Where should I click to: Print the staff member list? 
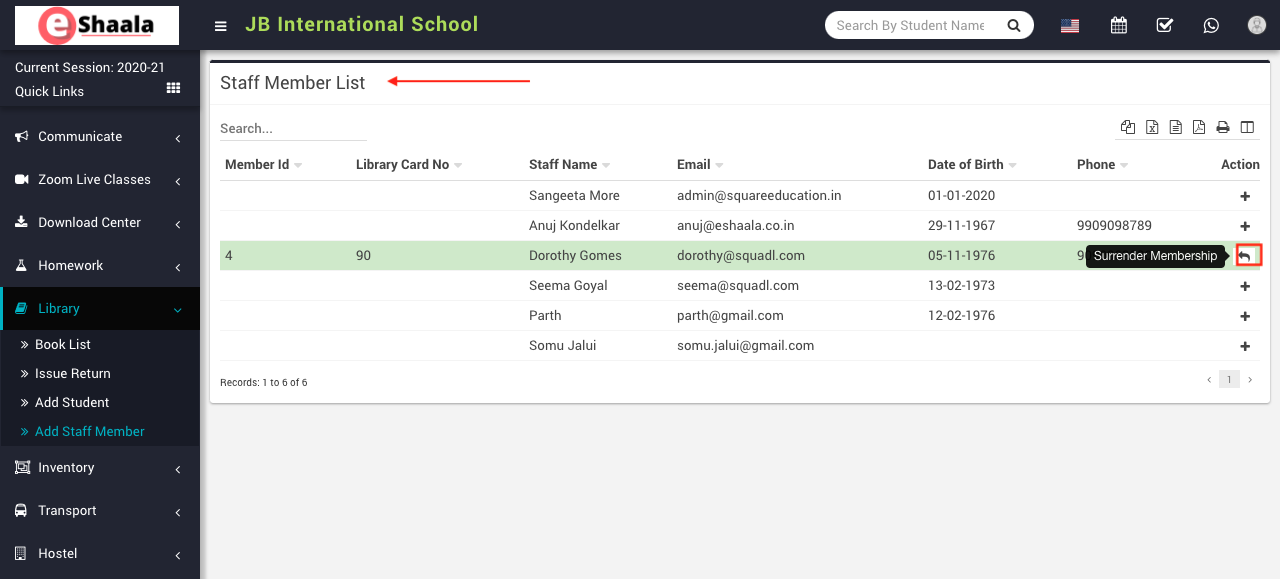click(1222, 127)
